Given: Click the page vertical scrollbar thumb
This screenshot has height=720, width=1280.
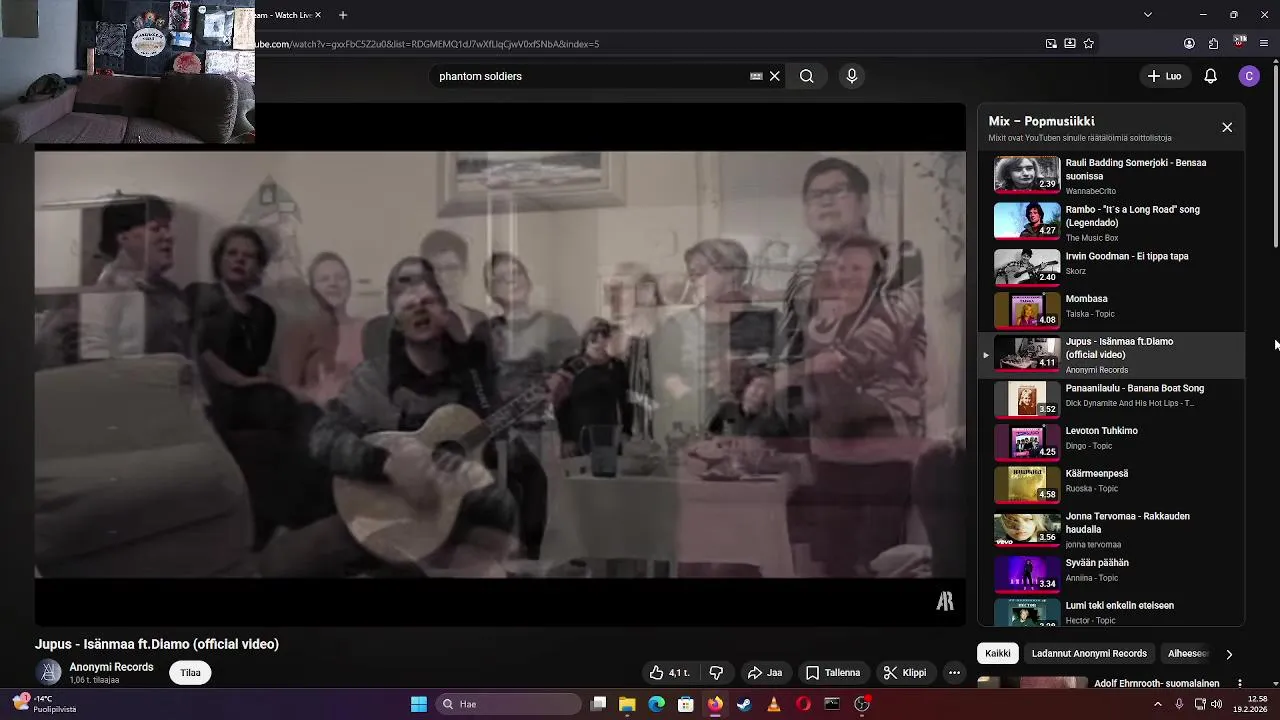Looking at the screenshot, I should point(1276,155).
